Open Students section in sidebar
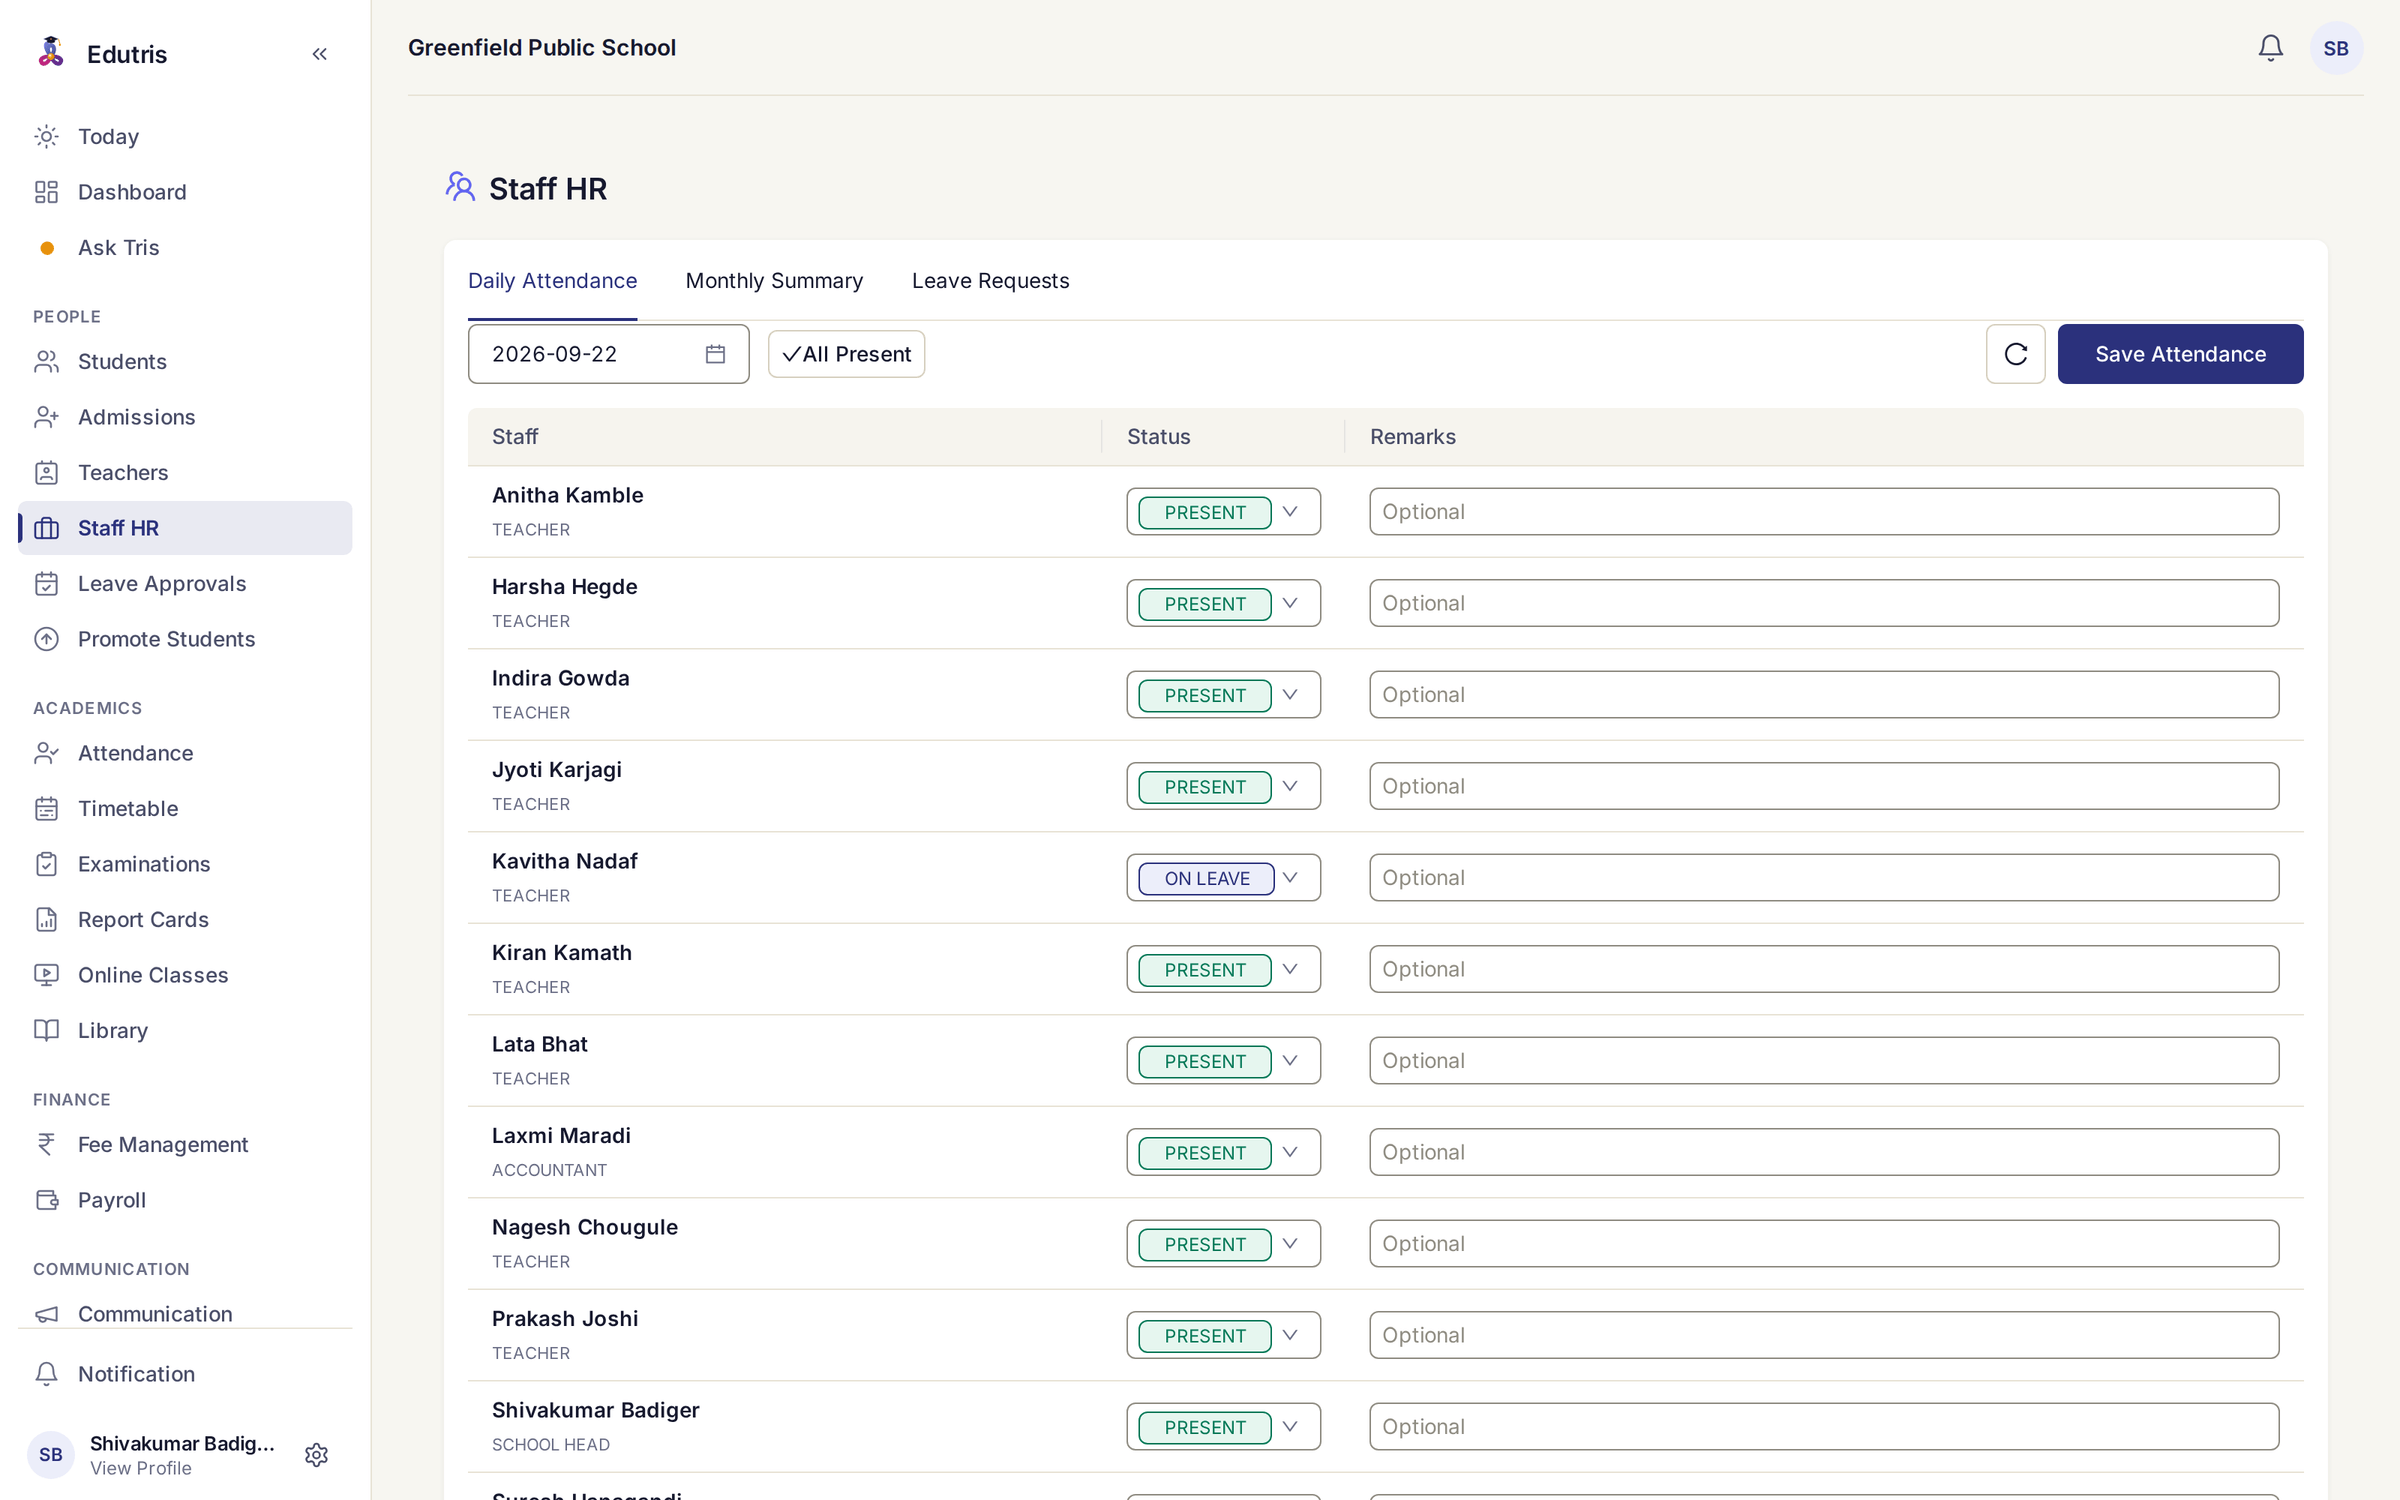Image resolution: width=2400 pixels, height=1500 pixels. pos(185,361)
